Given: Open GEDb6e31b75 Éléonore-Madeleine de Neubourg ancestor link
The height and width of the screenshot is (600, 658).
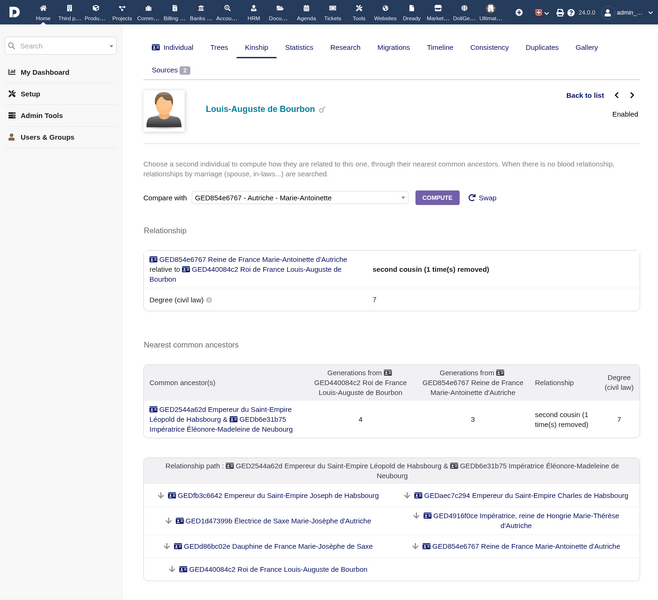Looking at the screenshot, I should (221, 424).
